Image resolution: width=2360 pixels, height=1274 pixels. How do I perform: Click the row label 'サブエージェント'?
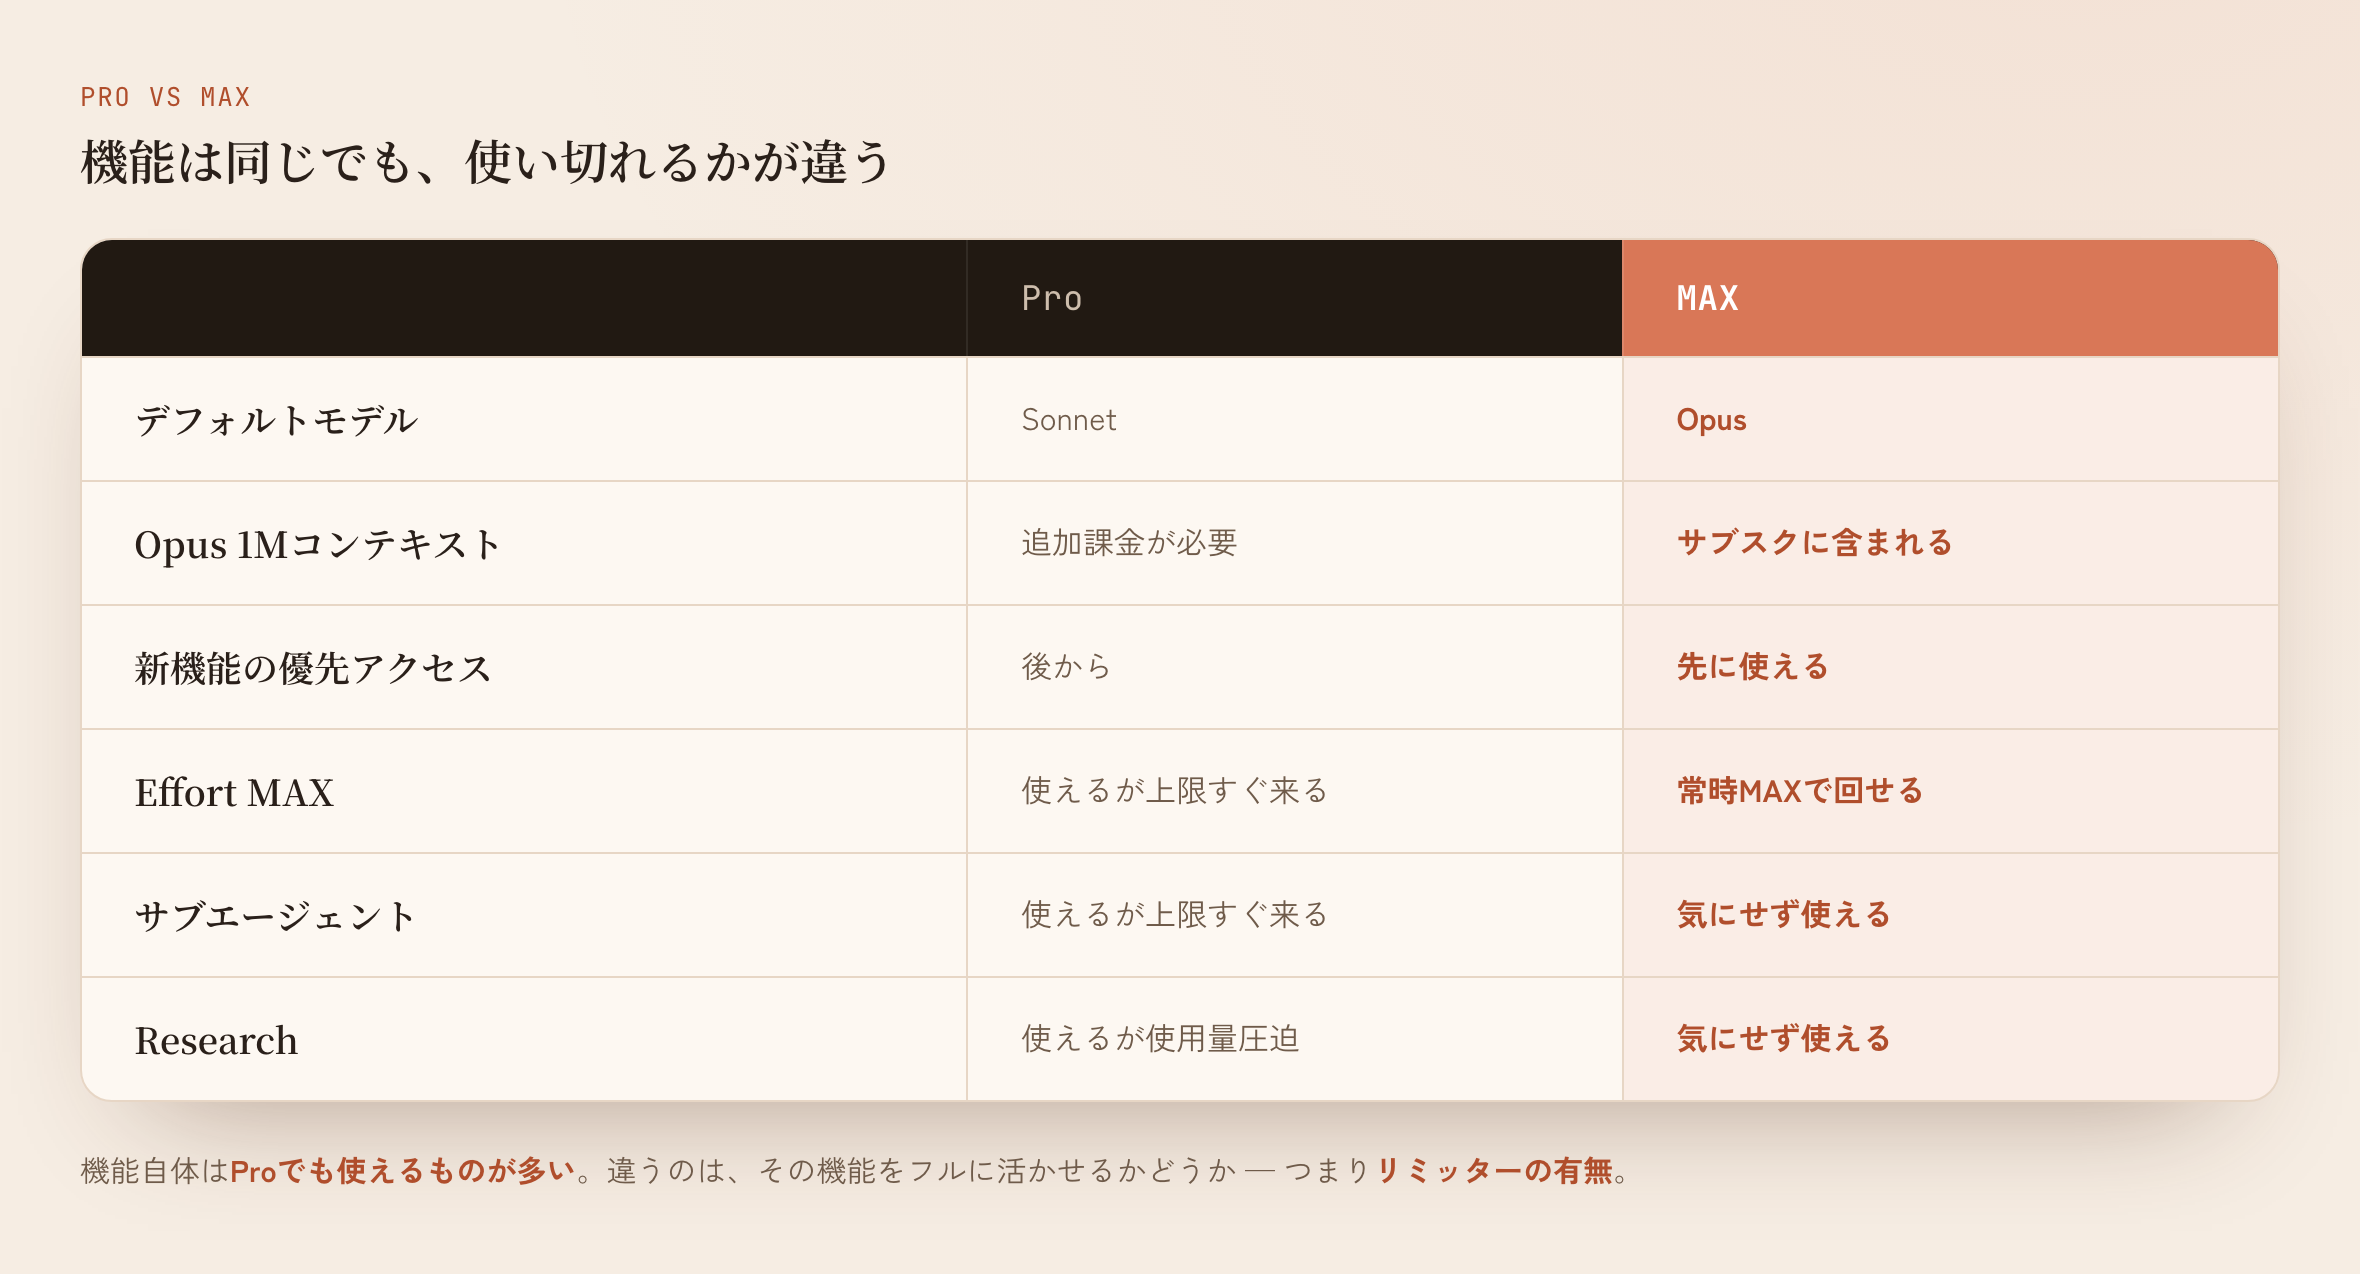tap(275, 916)
